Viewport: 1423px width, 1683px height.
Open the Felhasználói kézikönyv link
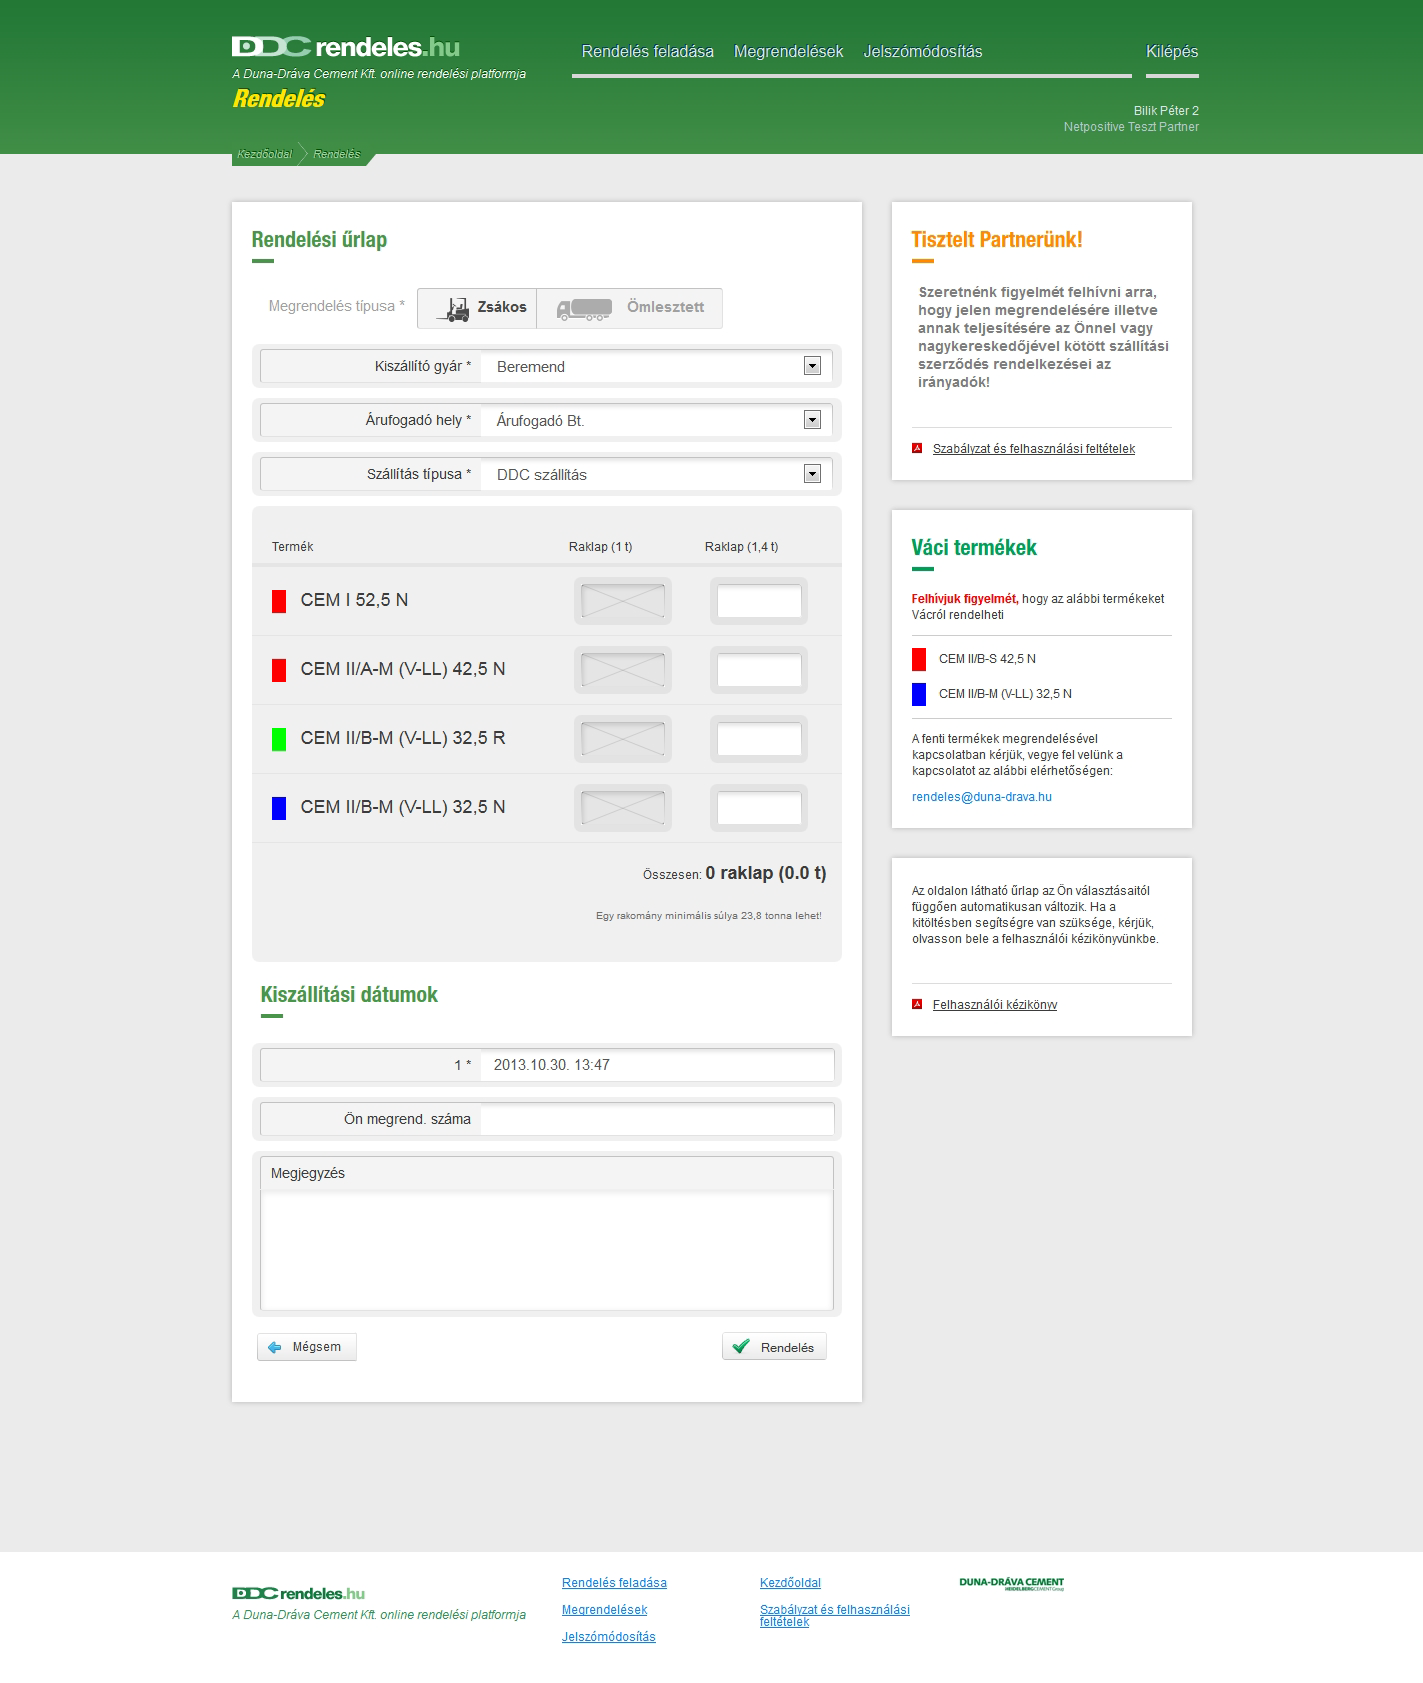coord(995,1005)
